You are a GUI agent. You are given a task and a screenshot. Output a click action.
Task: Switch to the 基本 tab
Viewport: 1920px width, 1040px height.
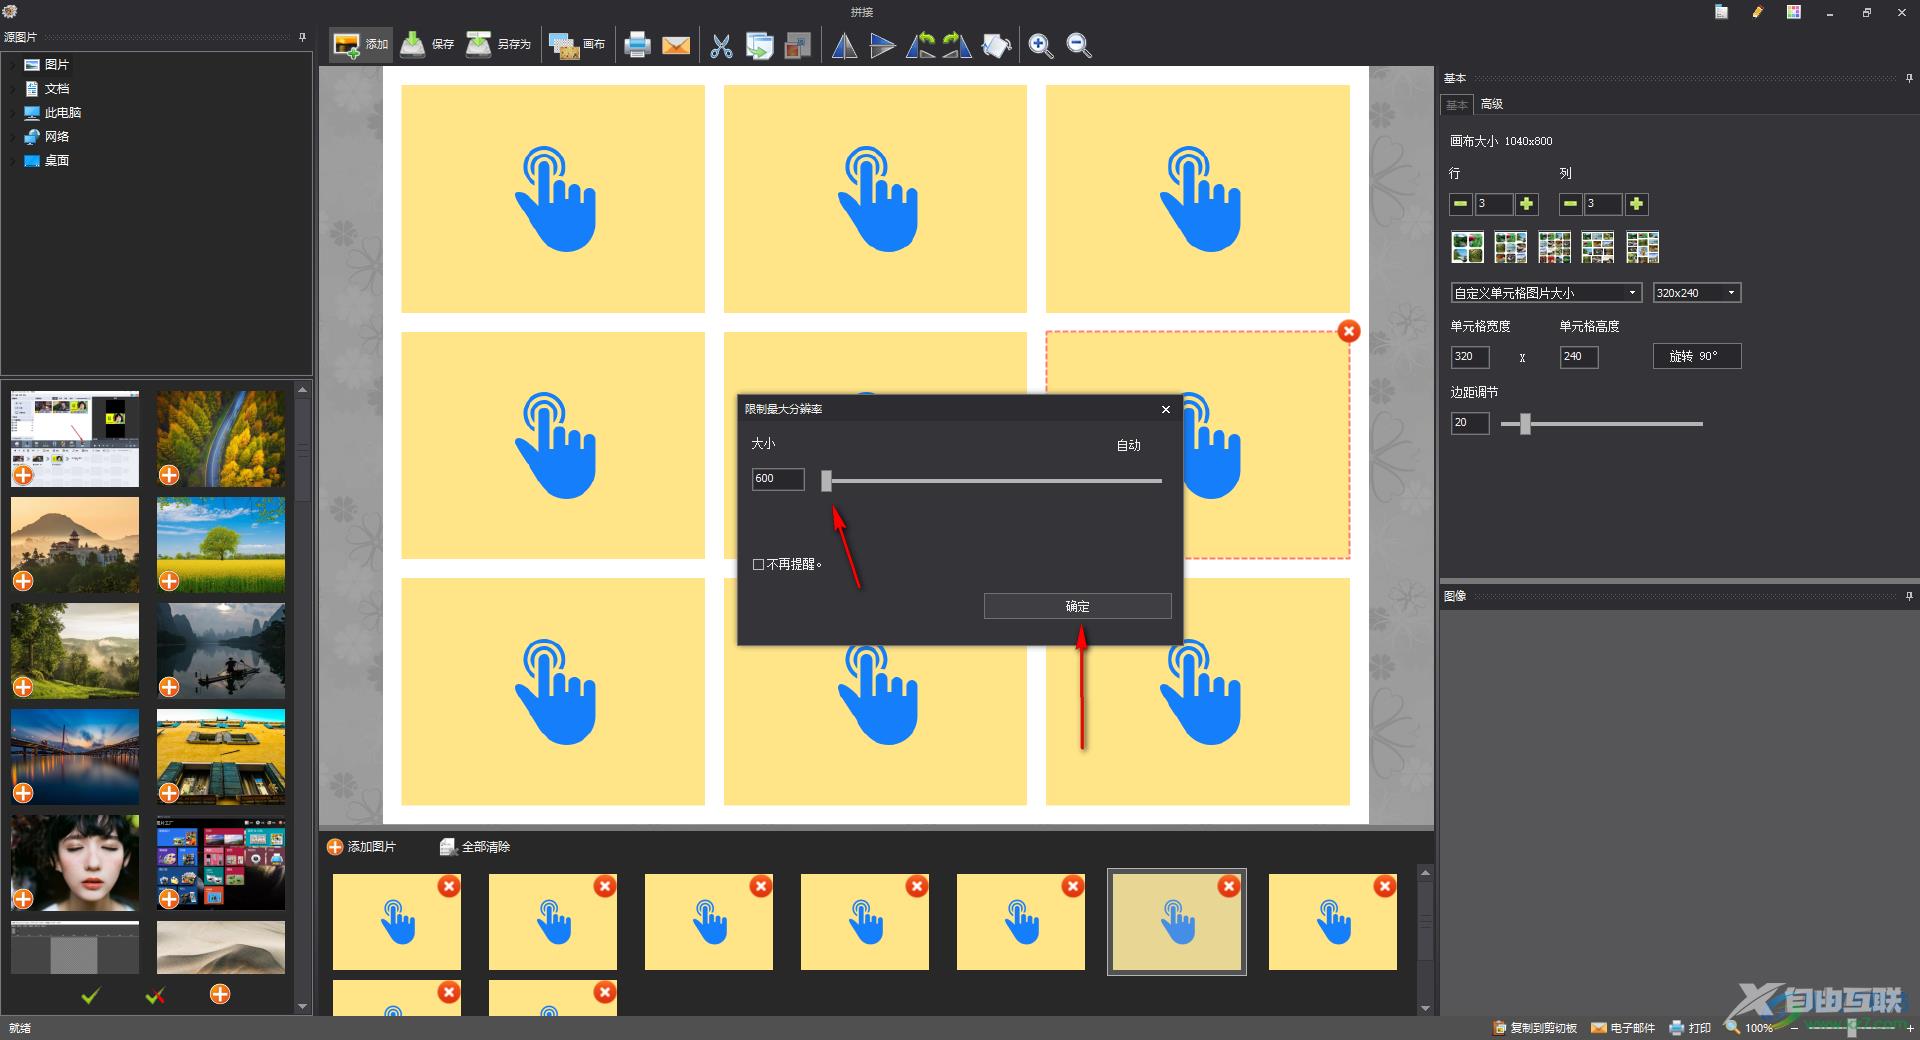1457,104
